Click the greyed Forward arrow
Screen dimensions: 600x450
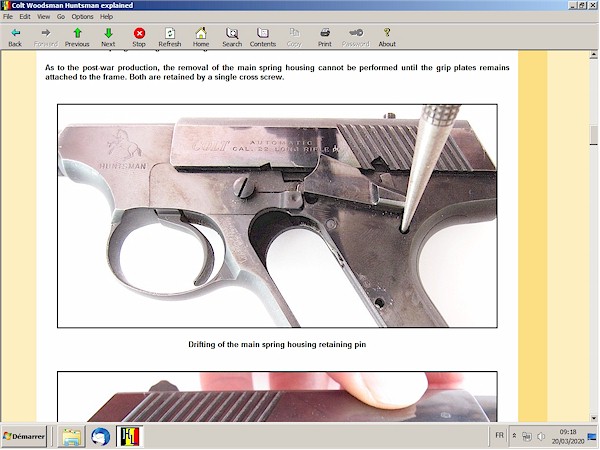click(46, 37)
